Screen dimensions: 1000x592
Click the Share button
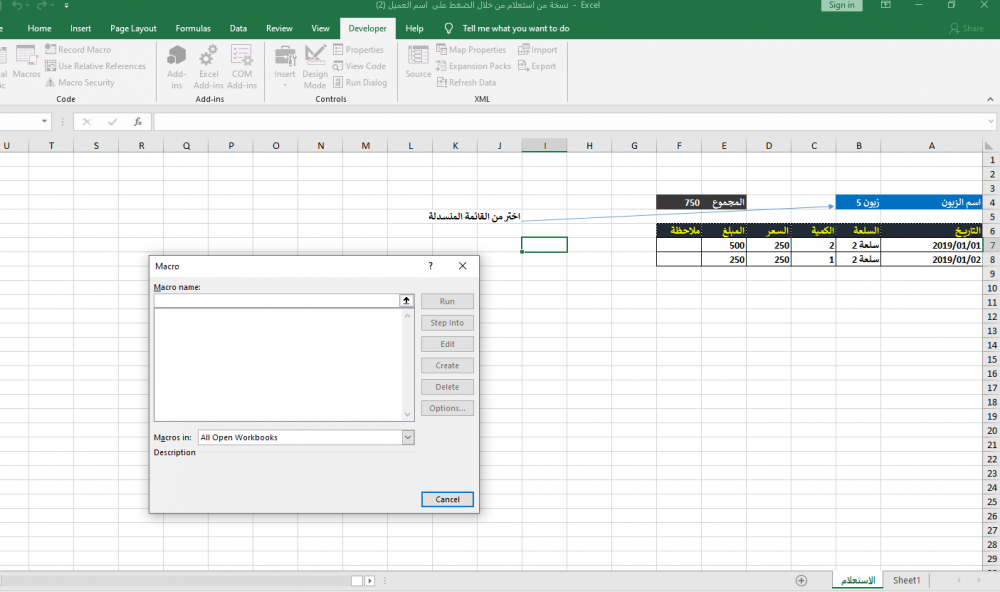(966, 28)
